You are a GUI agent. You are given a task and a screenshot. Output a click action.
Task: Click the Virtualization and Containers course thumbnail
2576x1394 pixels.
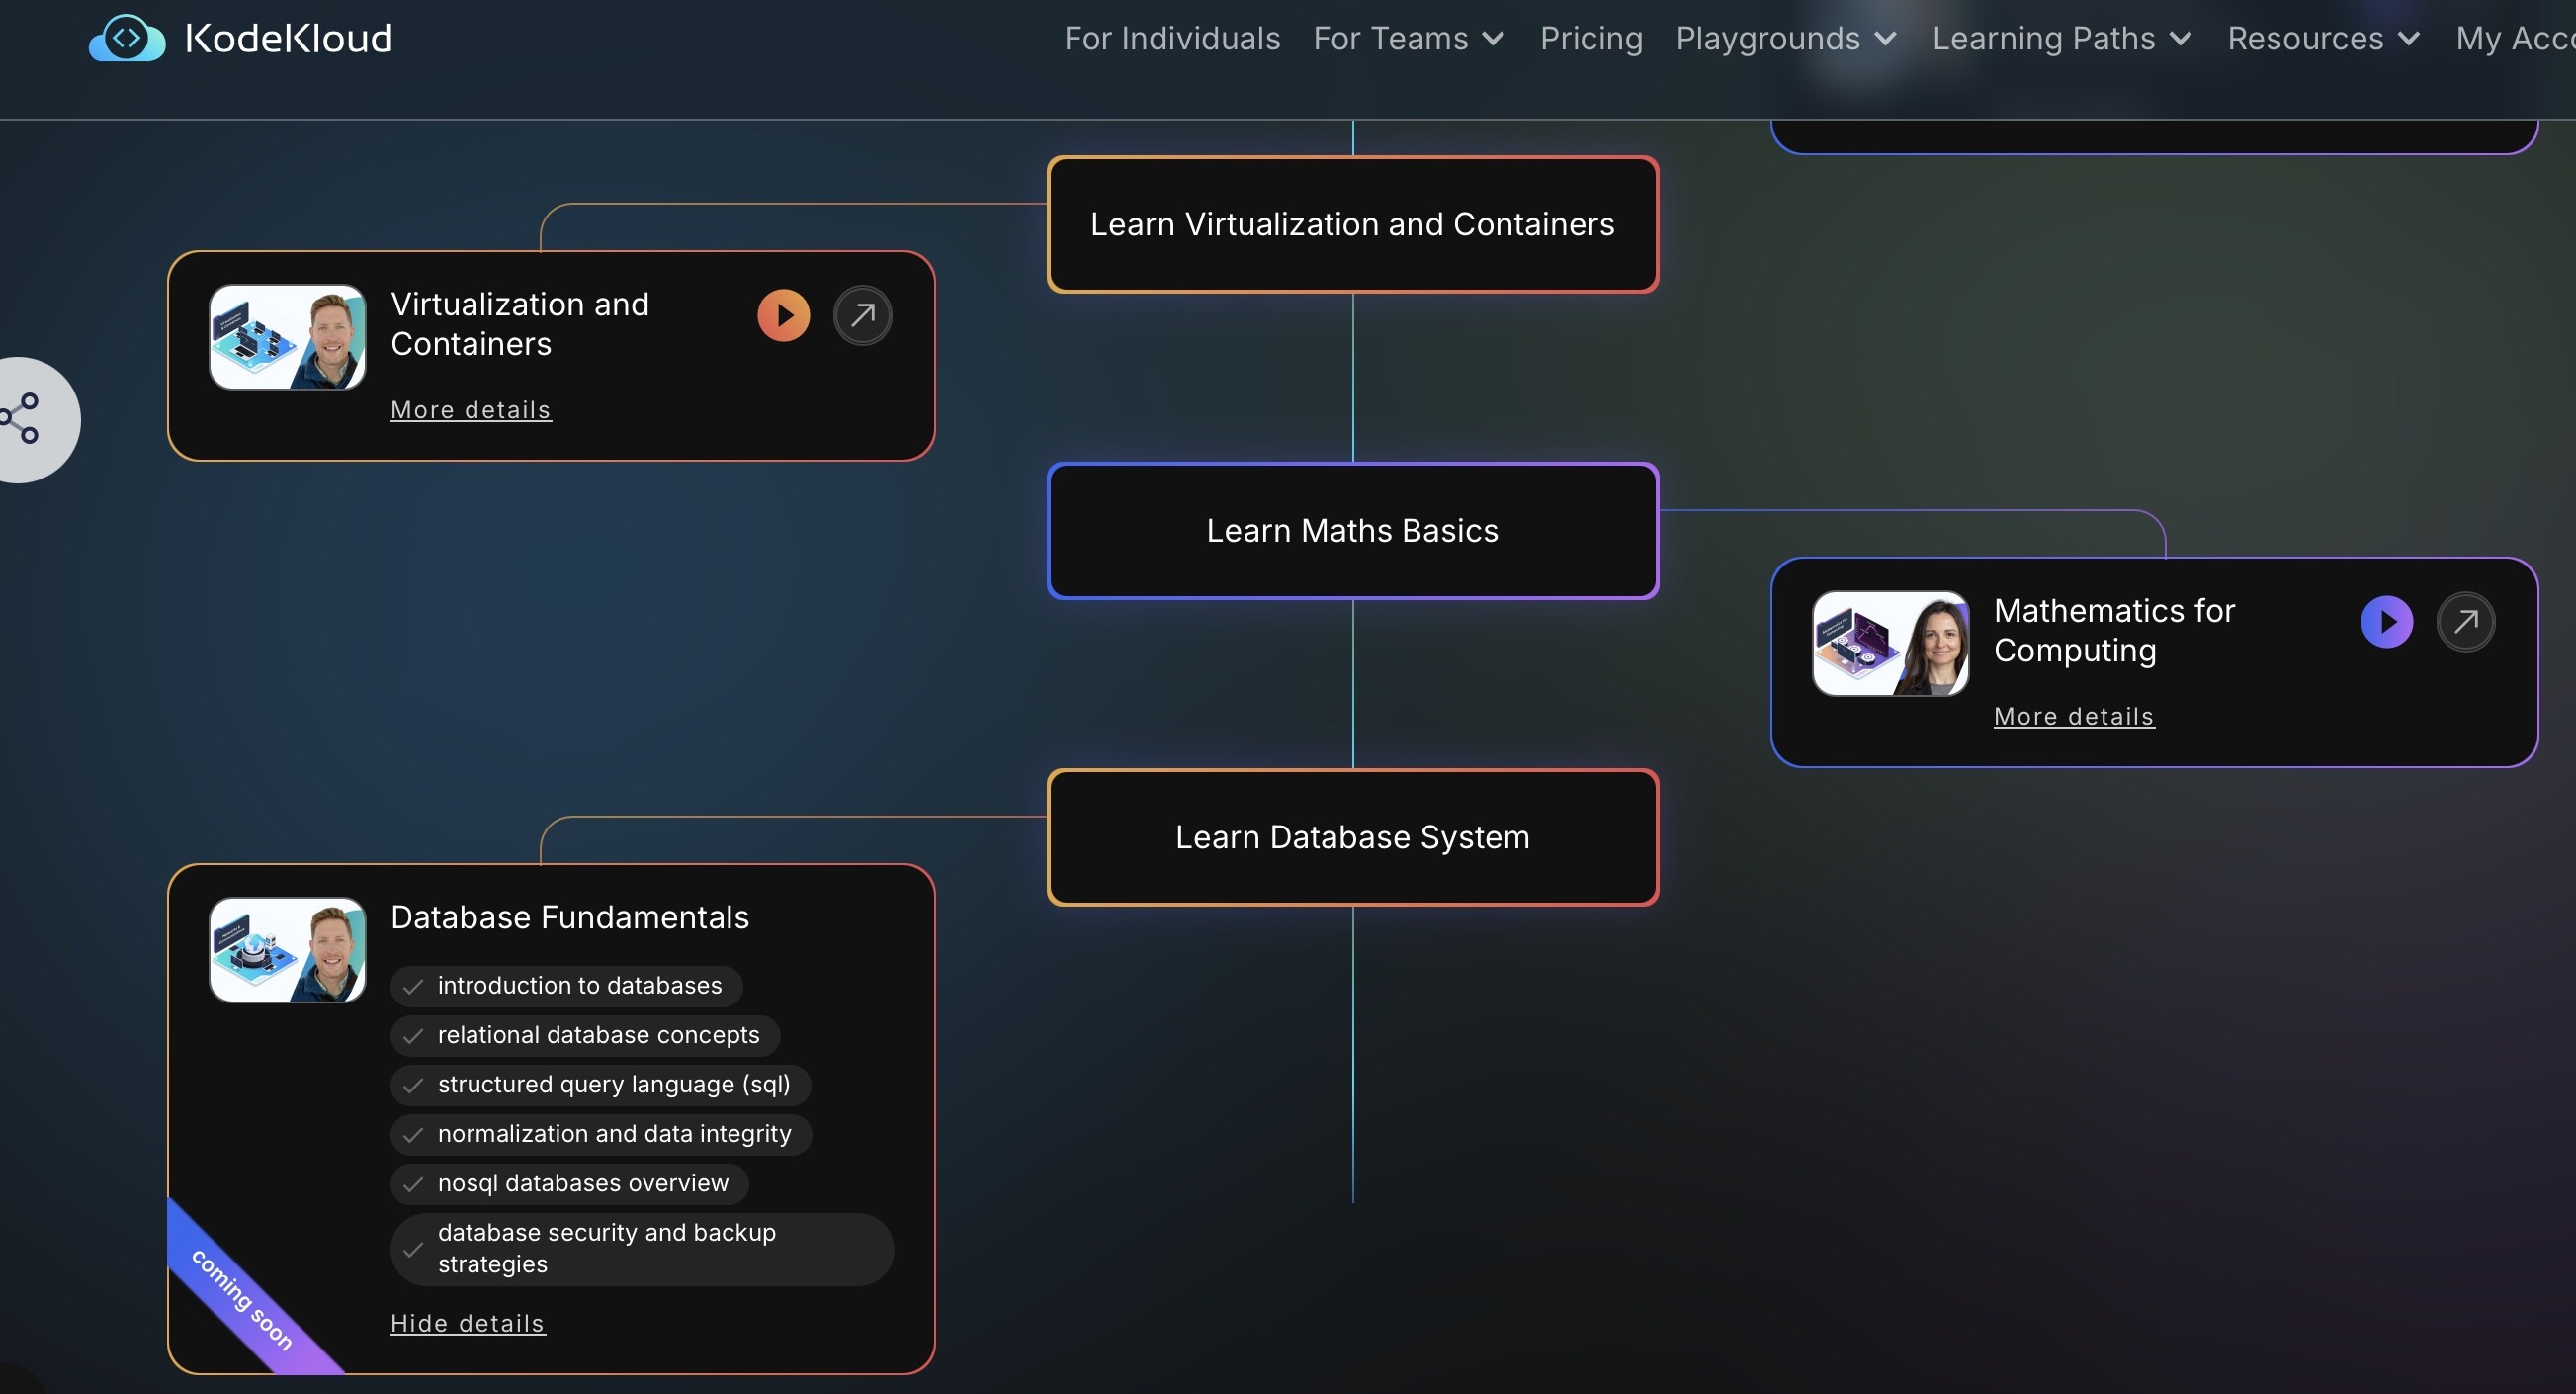point(287,337)
